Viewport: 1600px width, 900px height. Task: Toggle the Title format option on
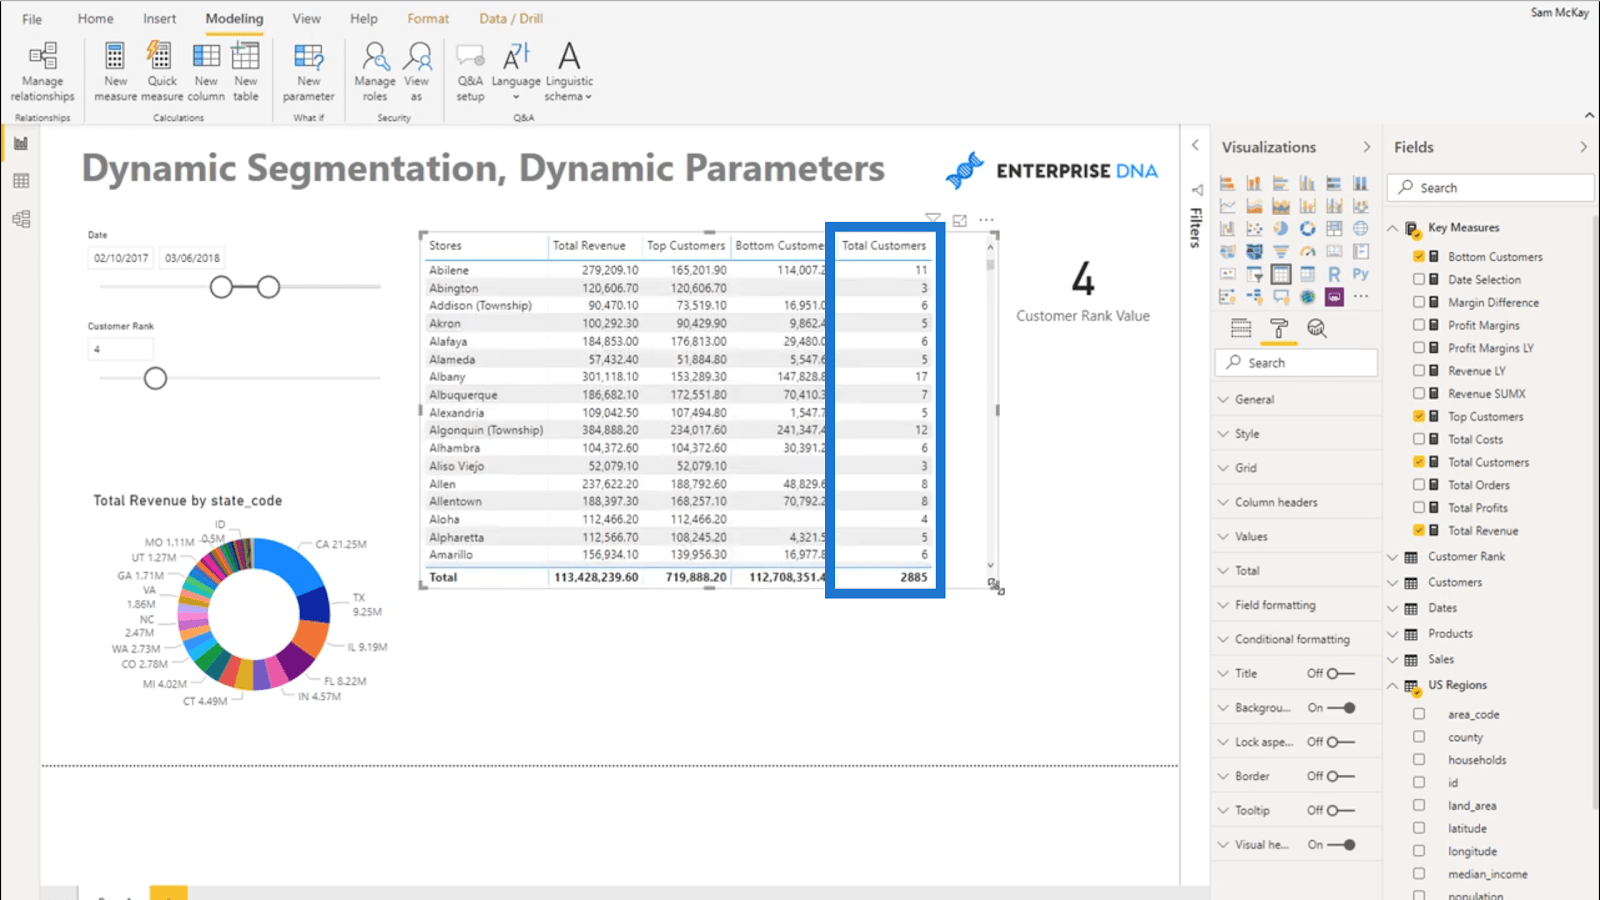coord(1340,674)
